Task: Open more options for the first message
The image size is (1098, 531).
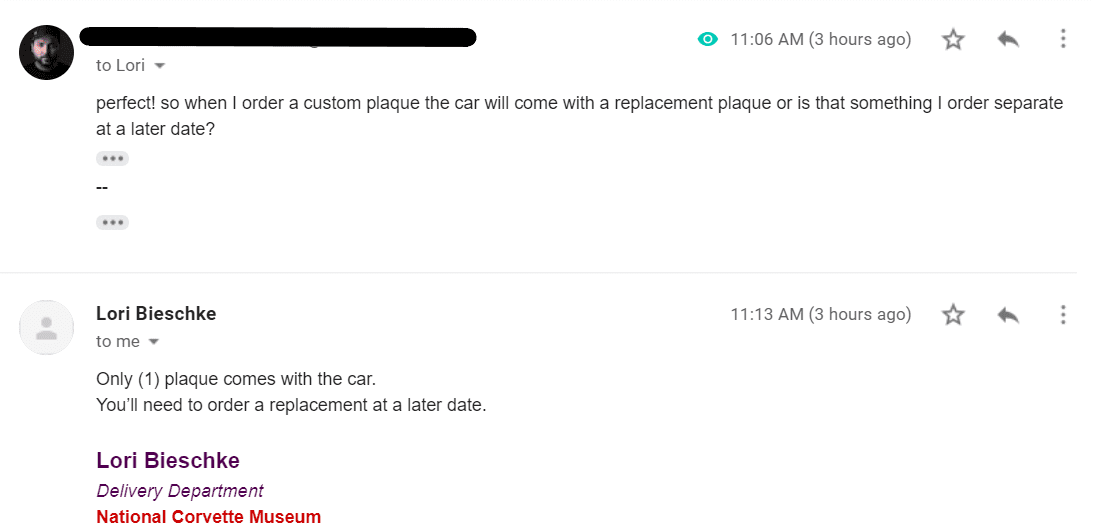Action: click(1062, 40)
